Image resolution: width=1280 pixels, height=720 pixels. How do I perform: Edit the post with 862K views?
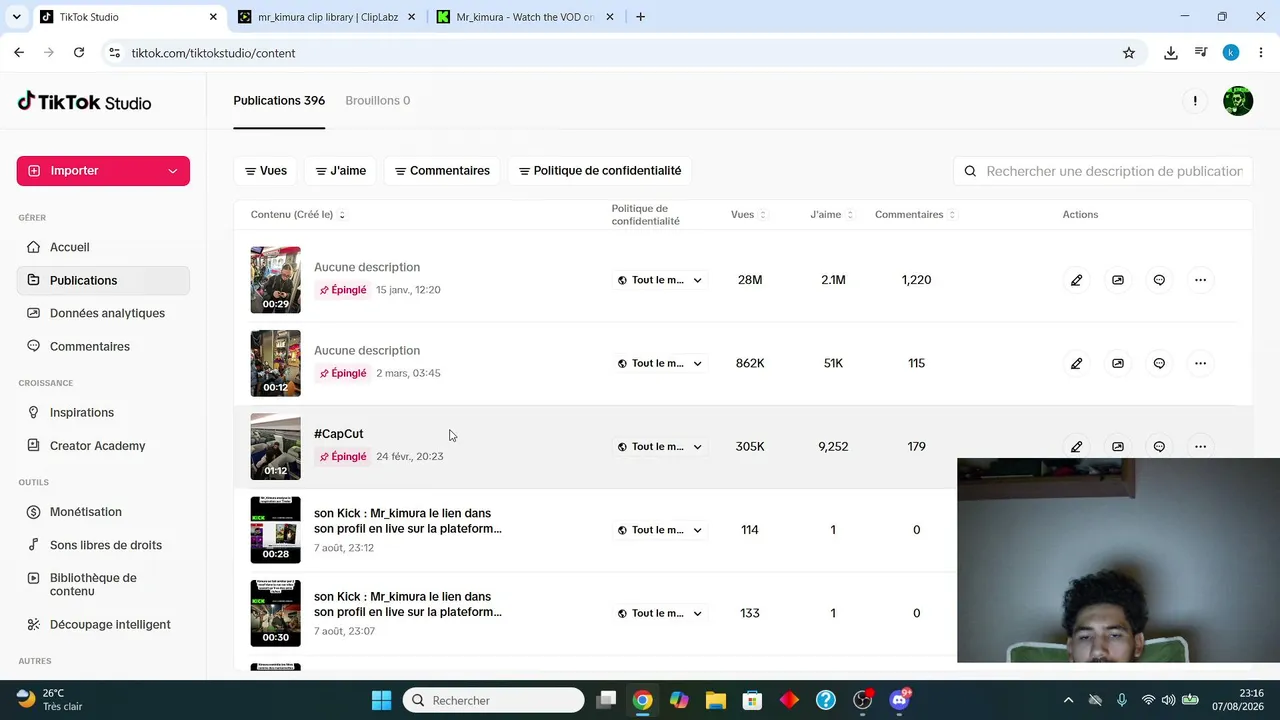[x=1076, y=363]
